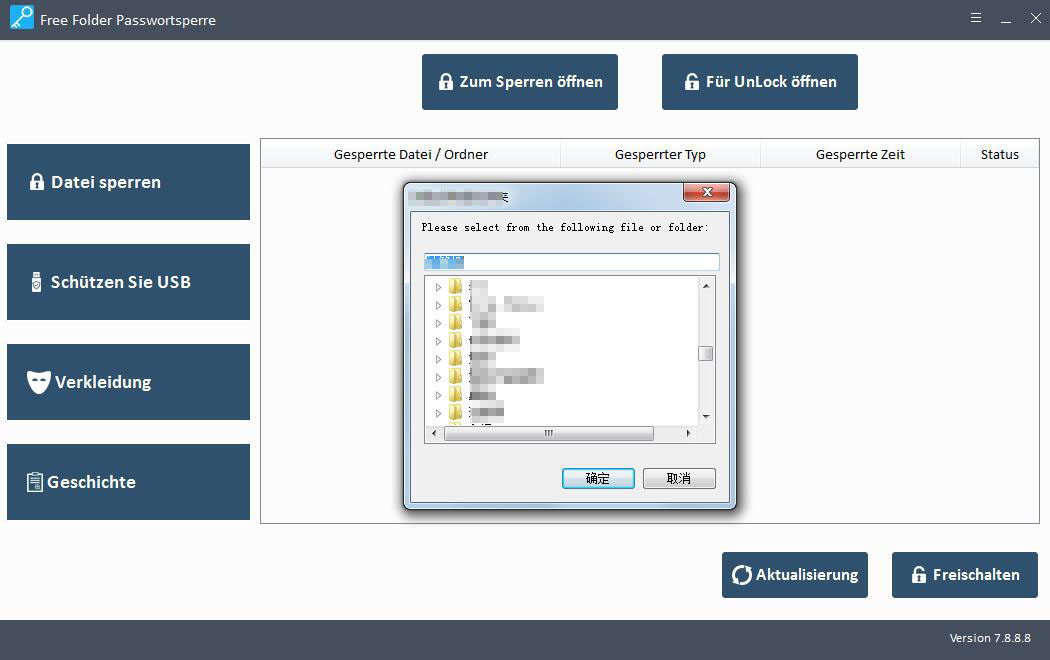The image size is (1050, 660).
Task: Click the folder tree scroll-down arrow
Action: (706, 416)
